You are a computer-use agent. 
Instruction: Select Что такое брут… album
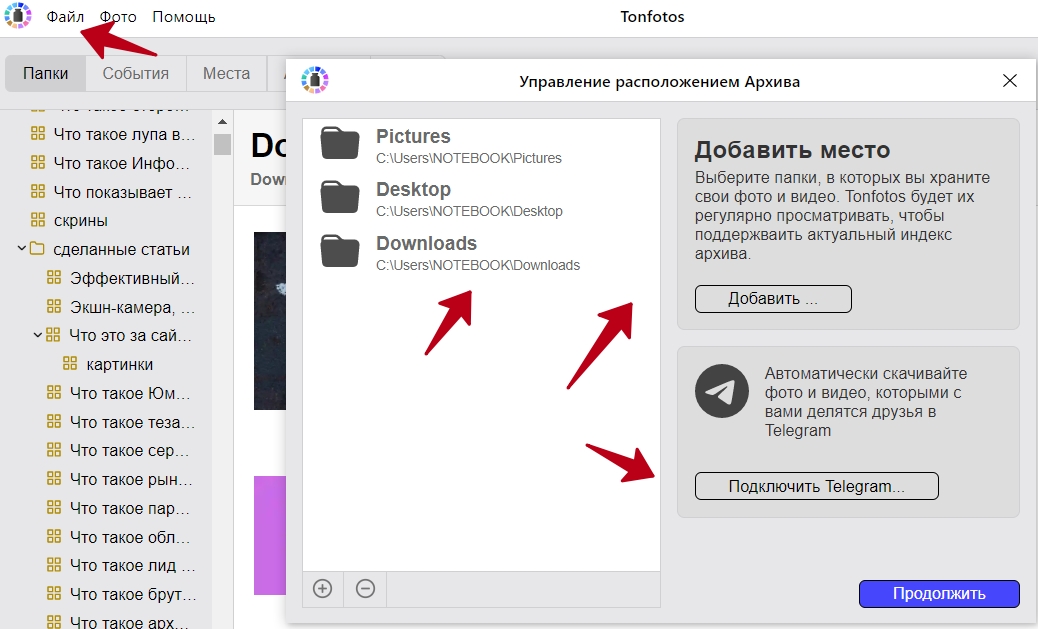(133, 594)
